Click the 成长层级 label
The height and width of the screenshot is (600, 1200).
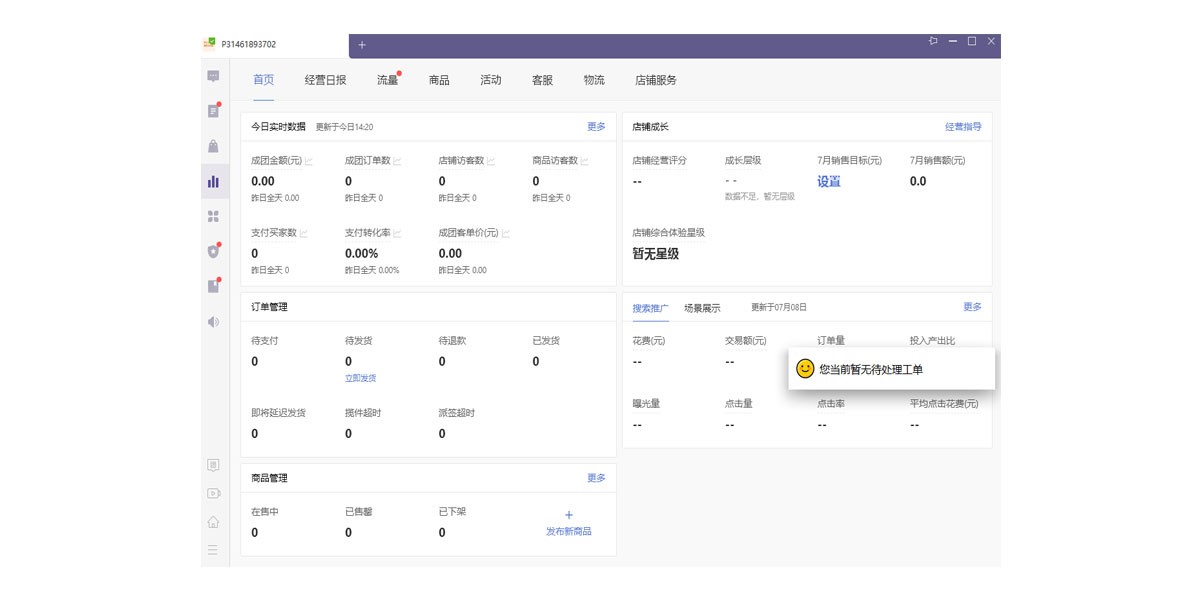pos(743,161)
